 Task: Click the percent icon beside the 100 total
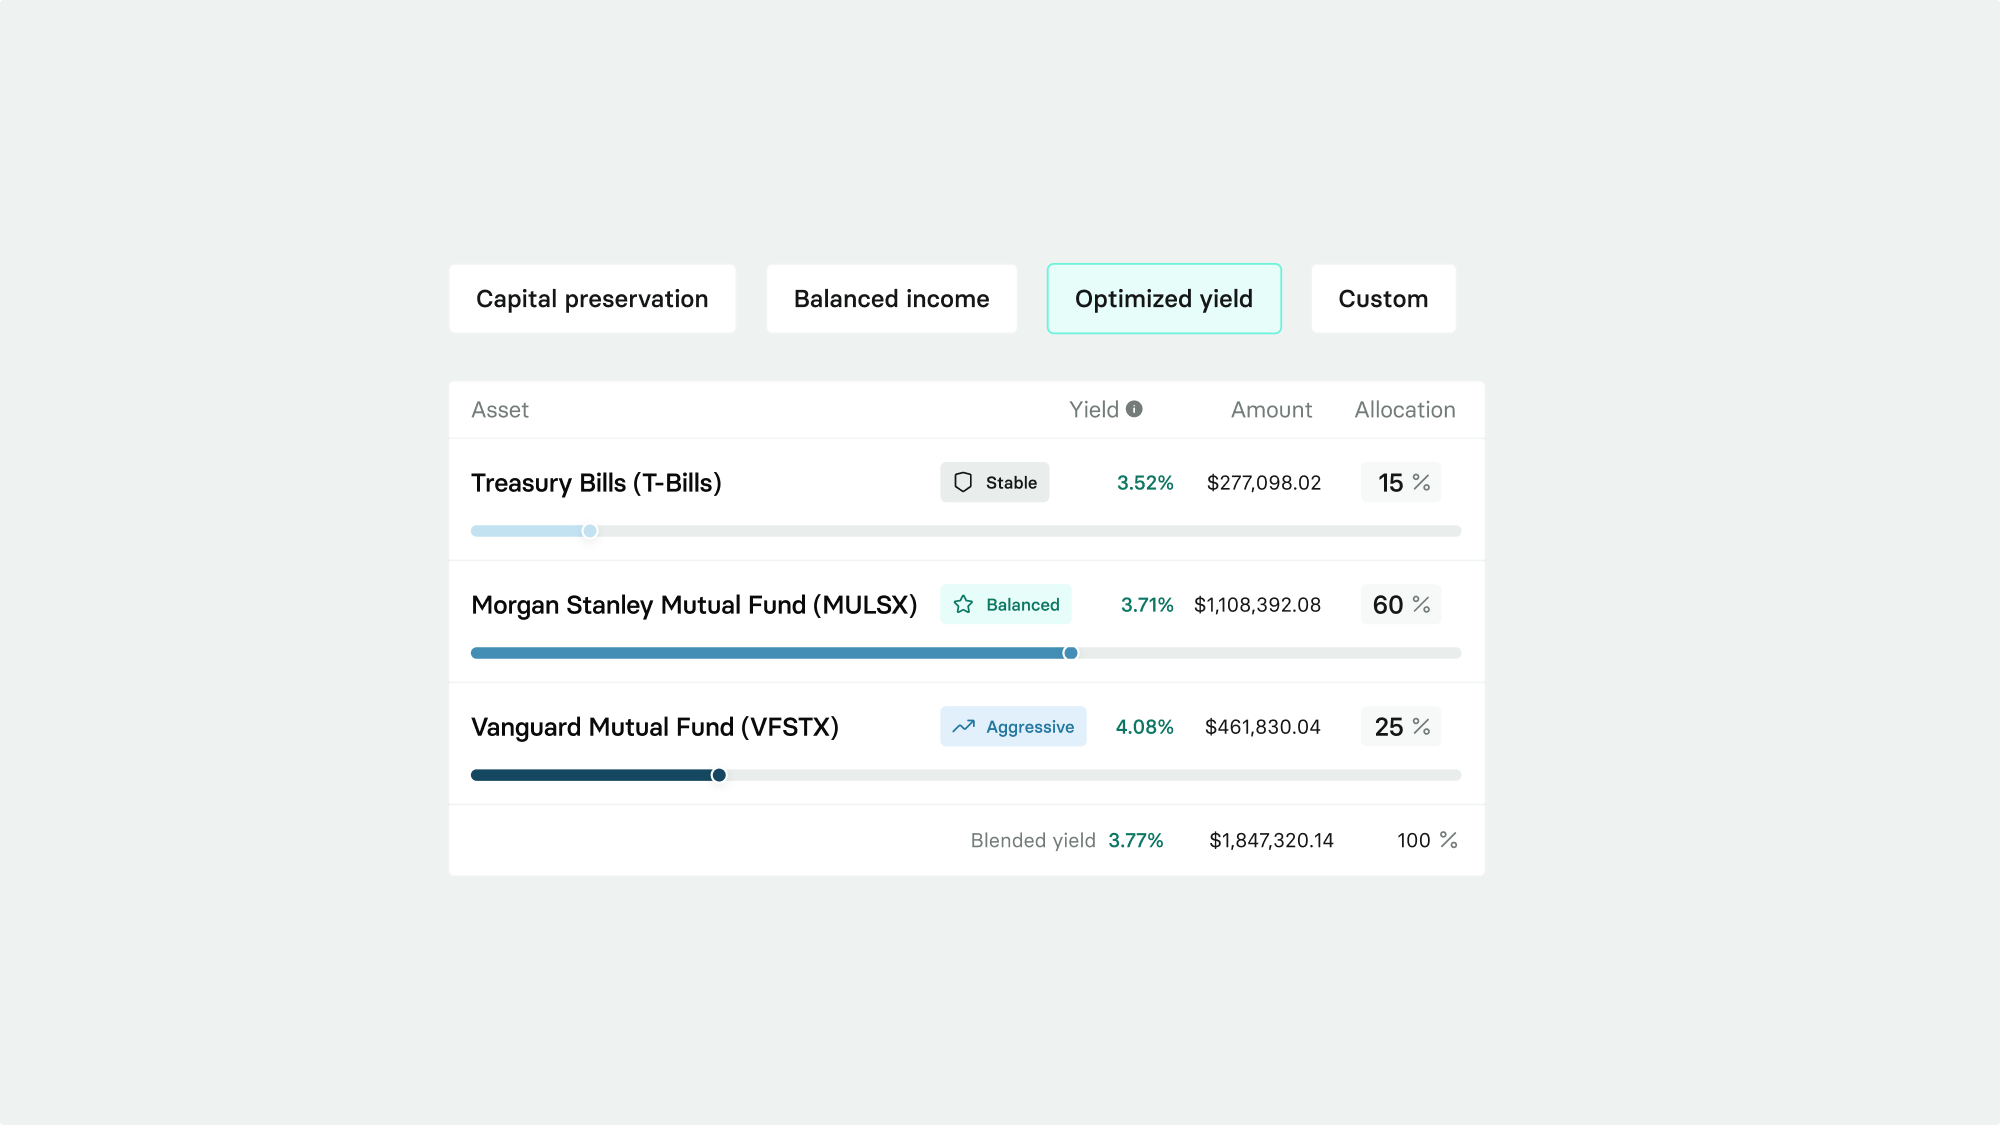click(x=1448, y=840)
